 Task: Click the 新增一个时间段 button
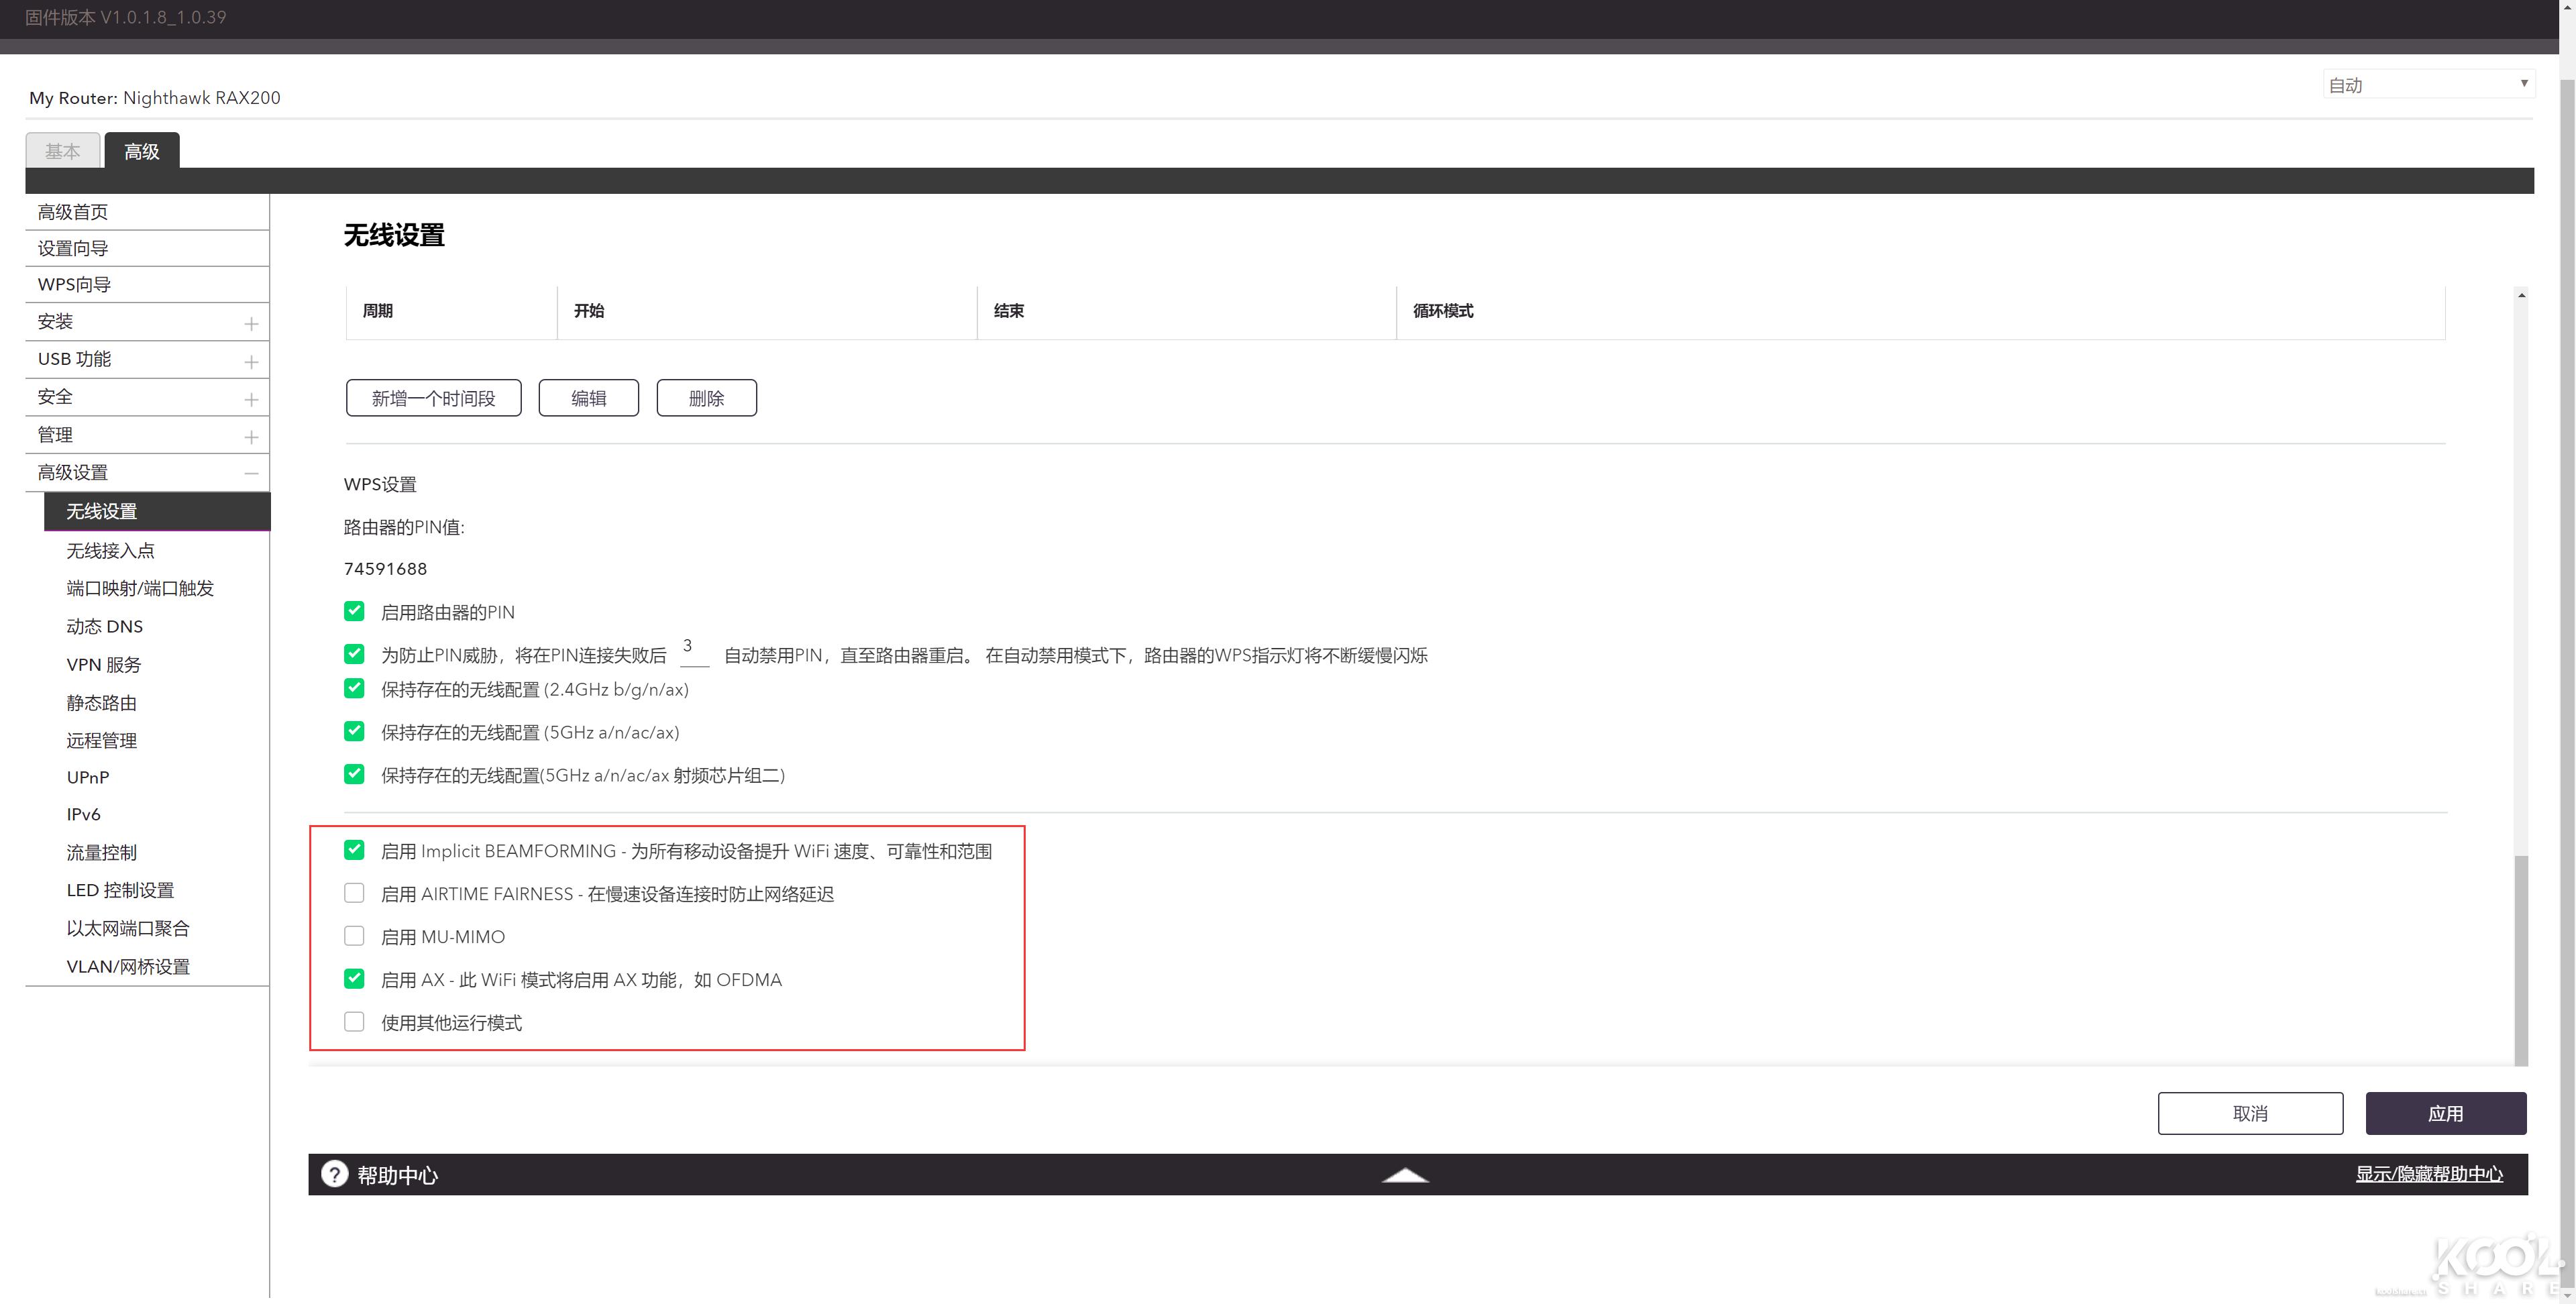433,397
